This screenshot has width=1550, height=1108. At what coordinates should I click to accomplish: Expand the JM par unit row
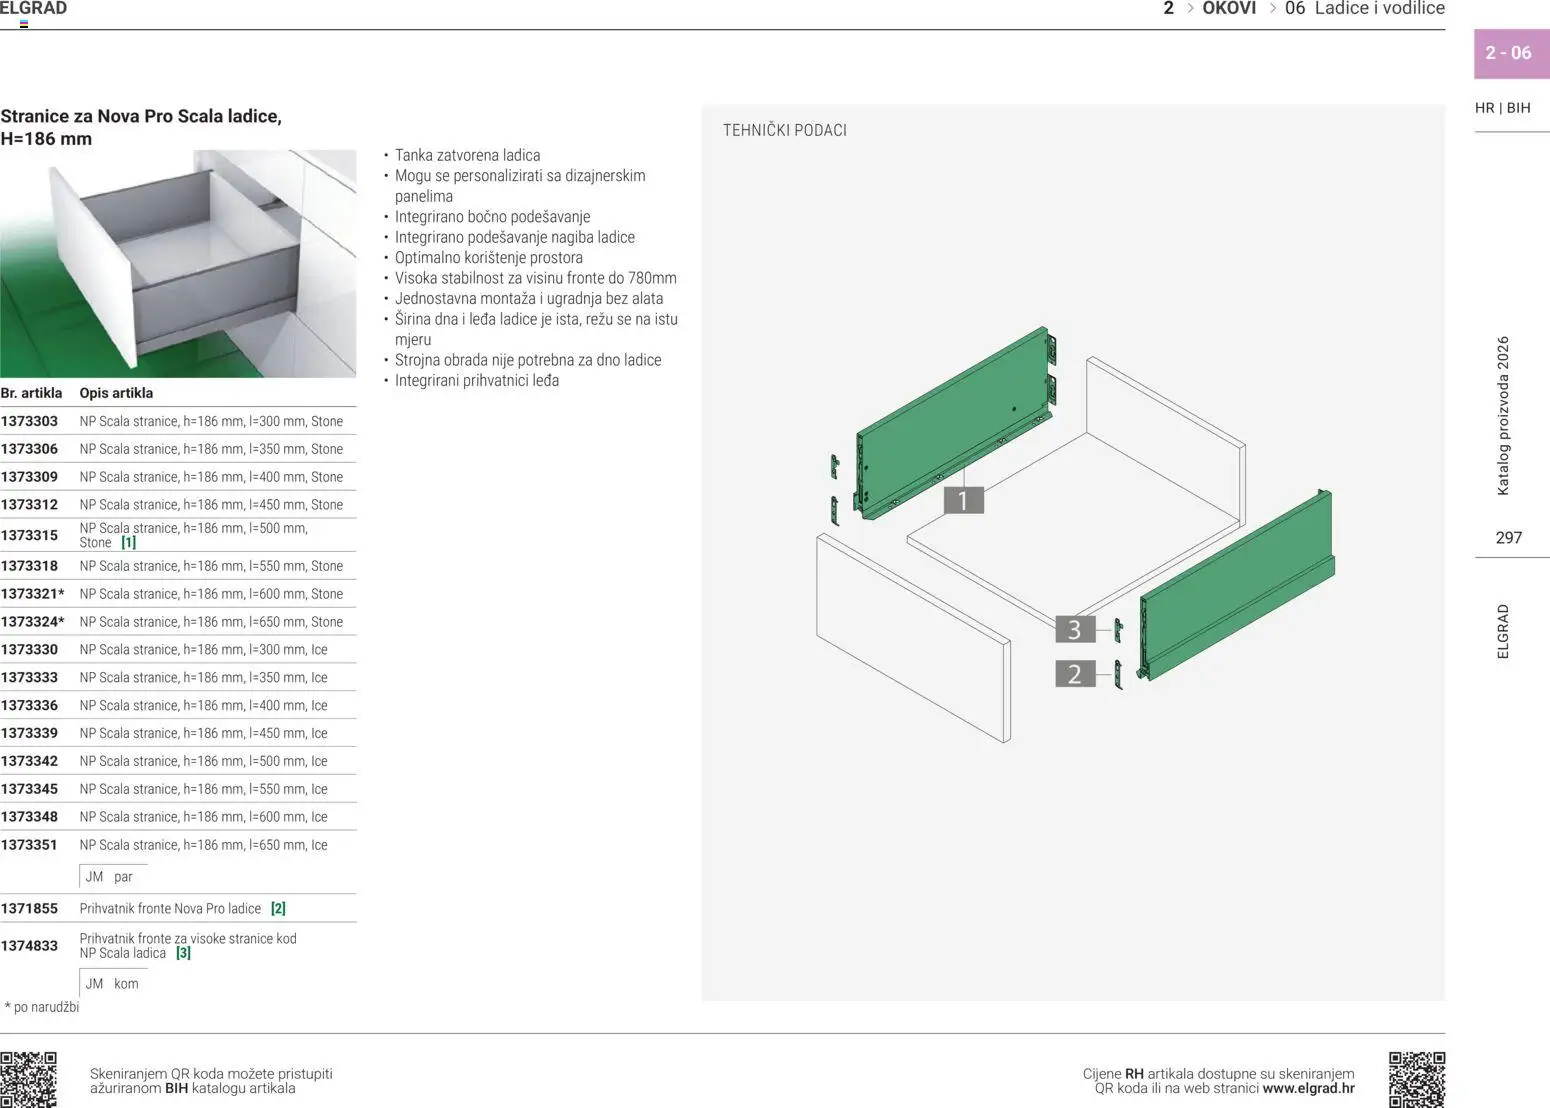tap(110, 876)
